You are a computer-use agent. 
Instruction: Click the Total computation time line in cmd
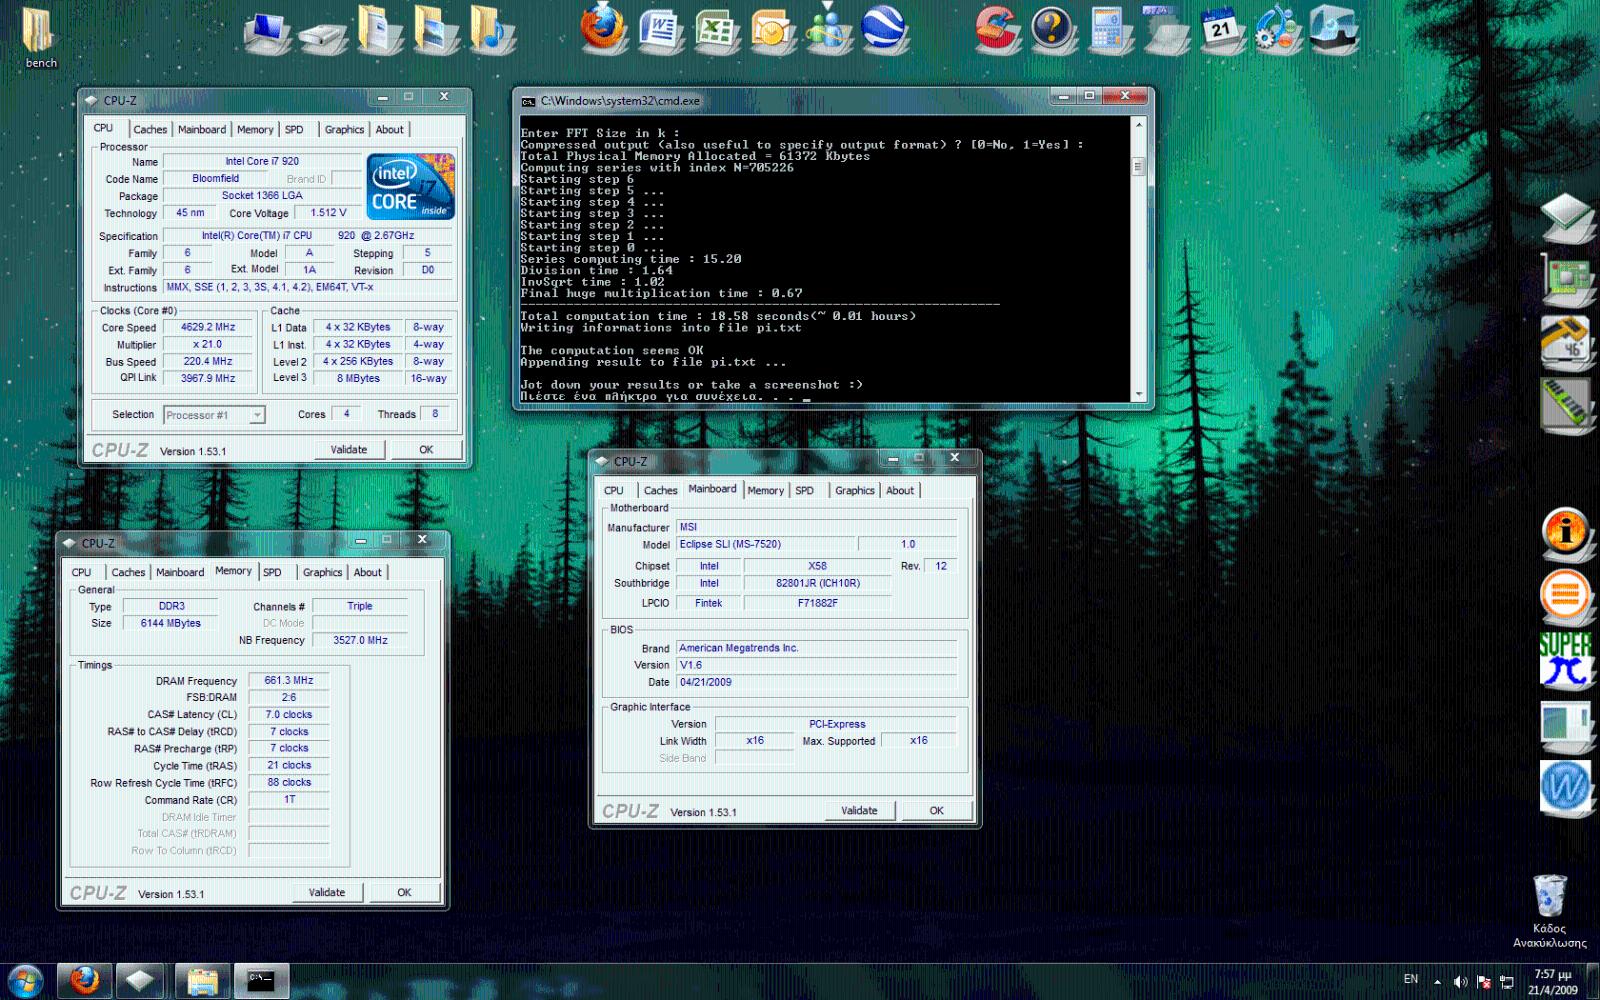coord(718,316)
